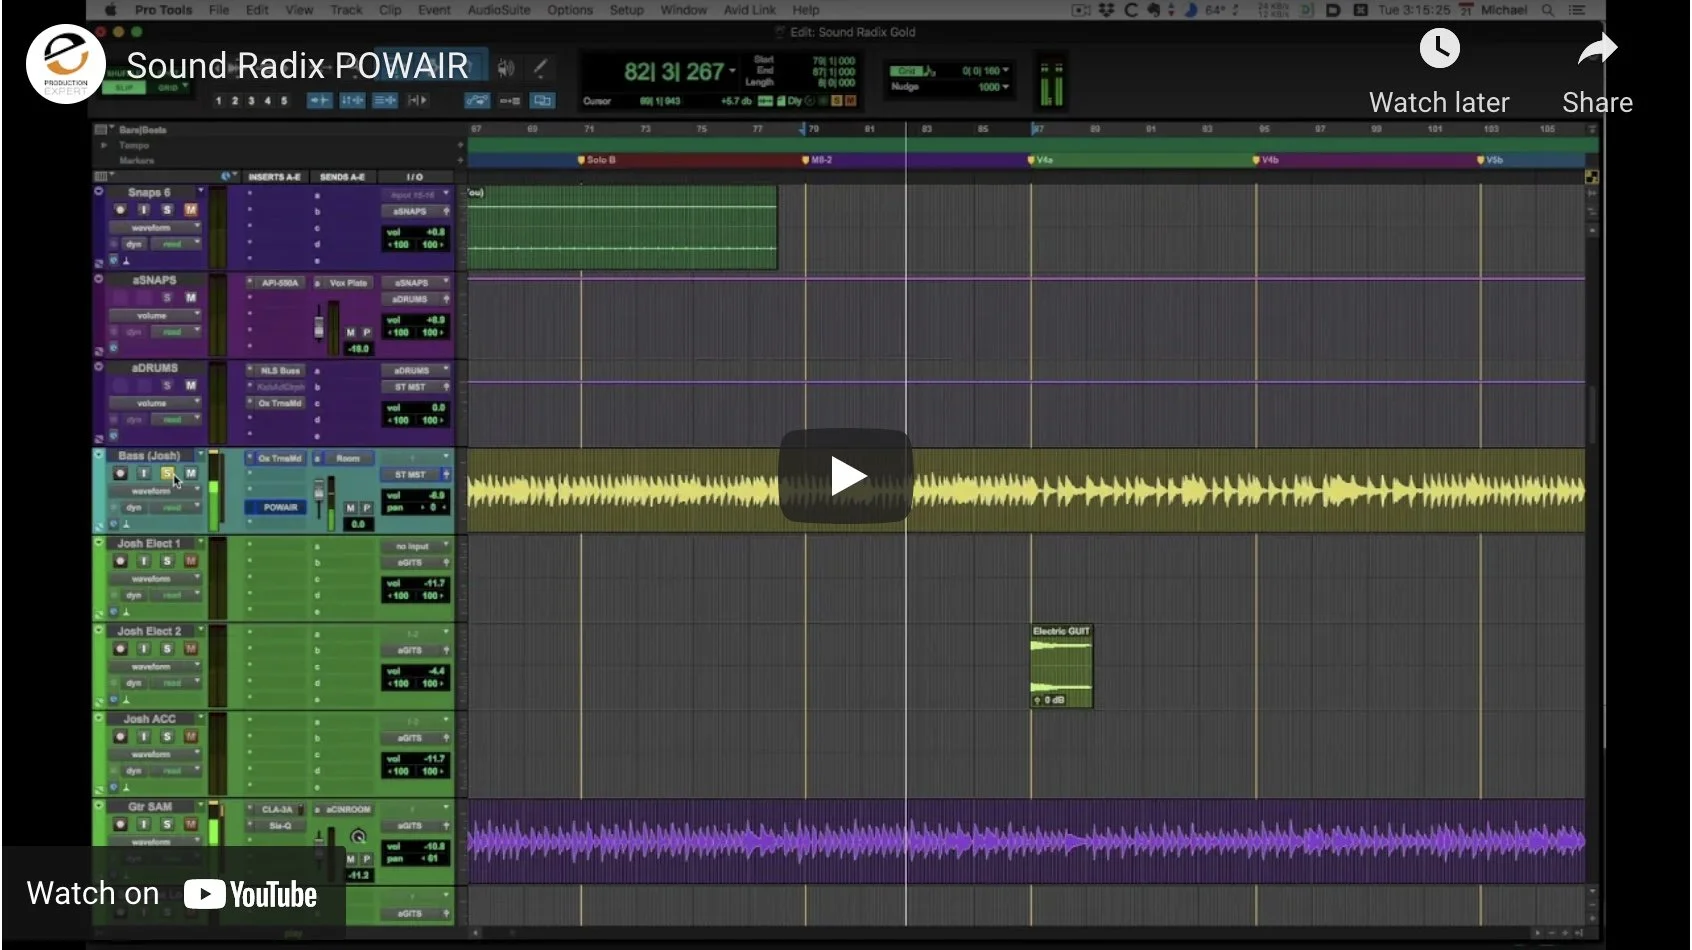Select Slip edit mode
Screen dimensions: 1692x950
[124, 88]
